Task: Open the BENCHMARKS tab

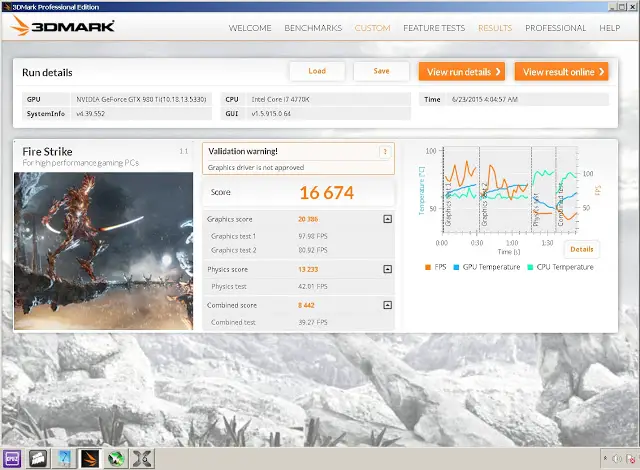Action: point(313,28)
